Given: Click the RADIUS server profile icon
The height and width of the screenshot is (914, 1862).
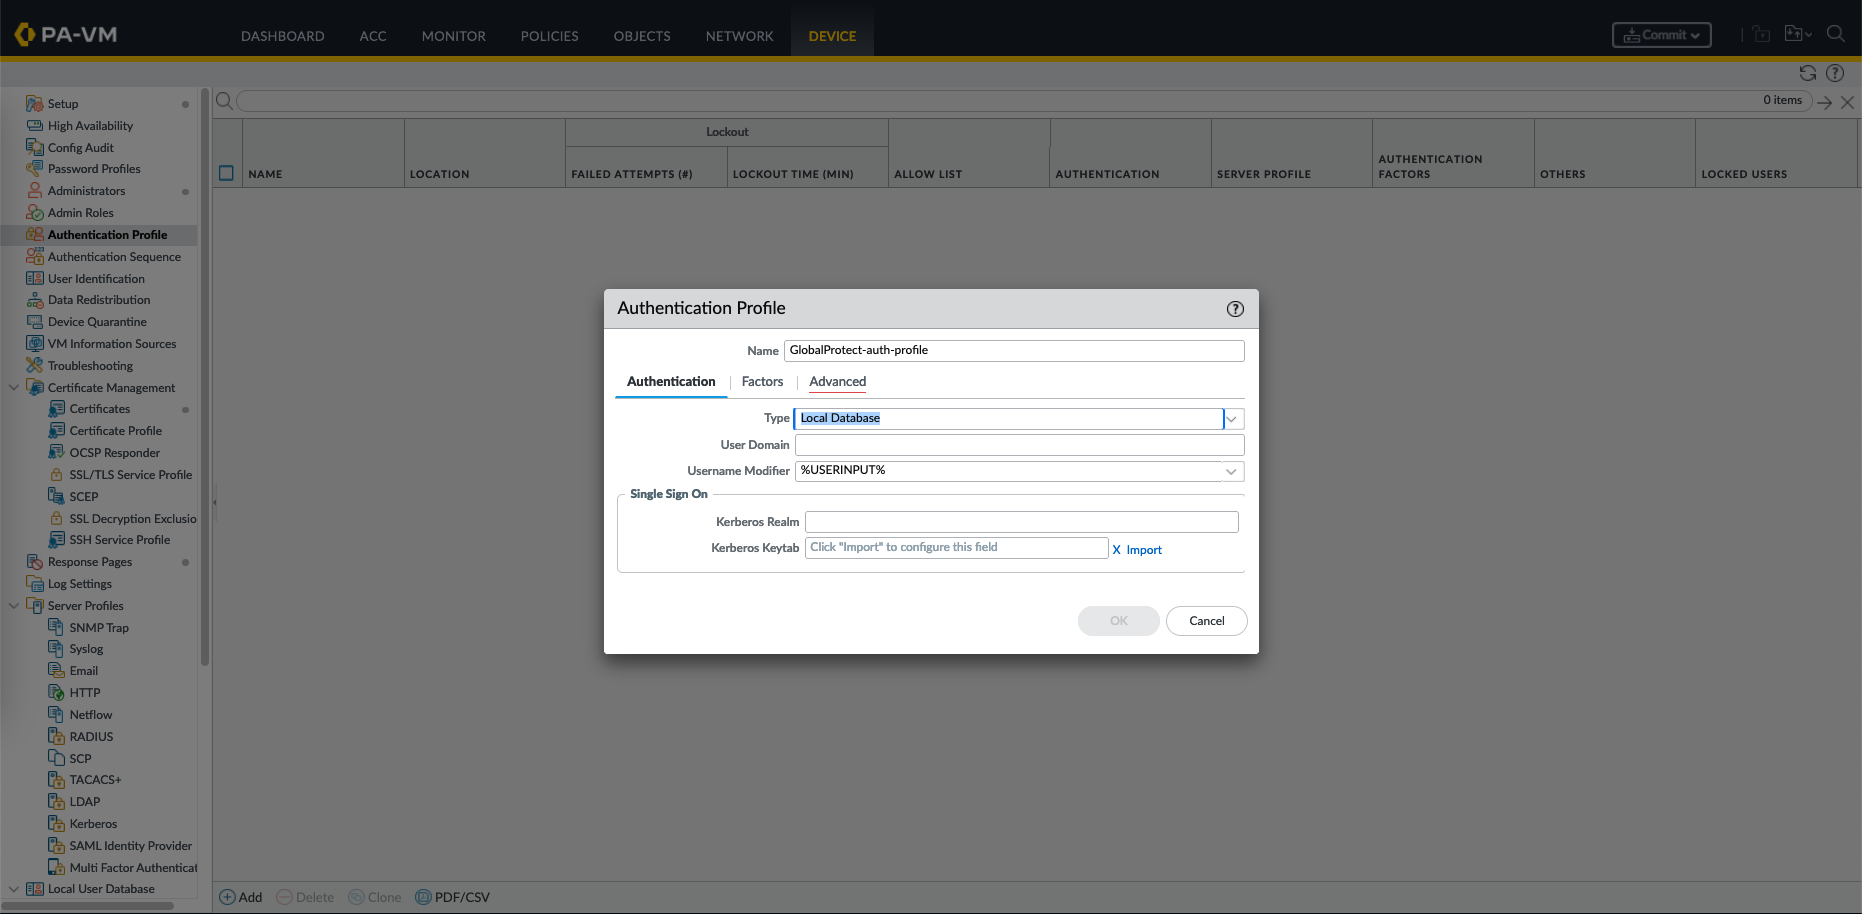Looking at the screenshot, I should pyautogui.click(x=57, y=736).
